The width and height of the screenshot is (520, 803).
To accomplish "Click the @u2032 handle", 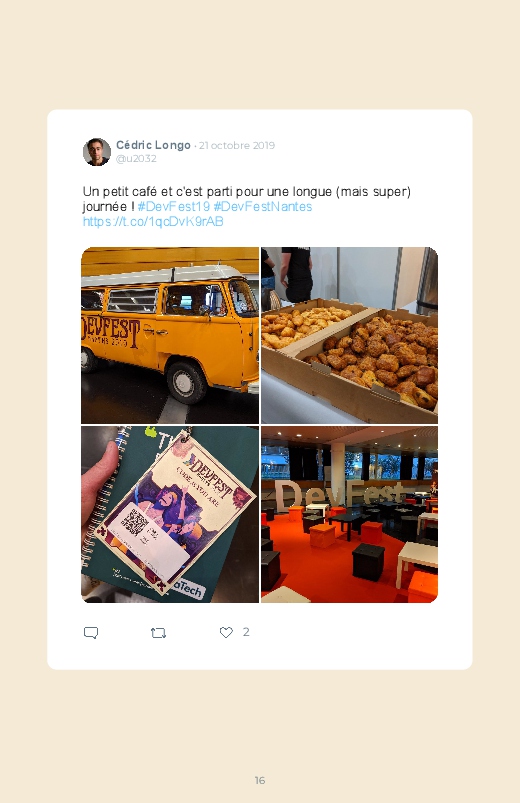I will click(x=136, y=158).
